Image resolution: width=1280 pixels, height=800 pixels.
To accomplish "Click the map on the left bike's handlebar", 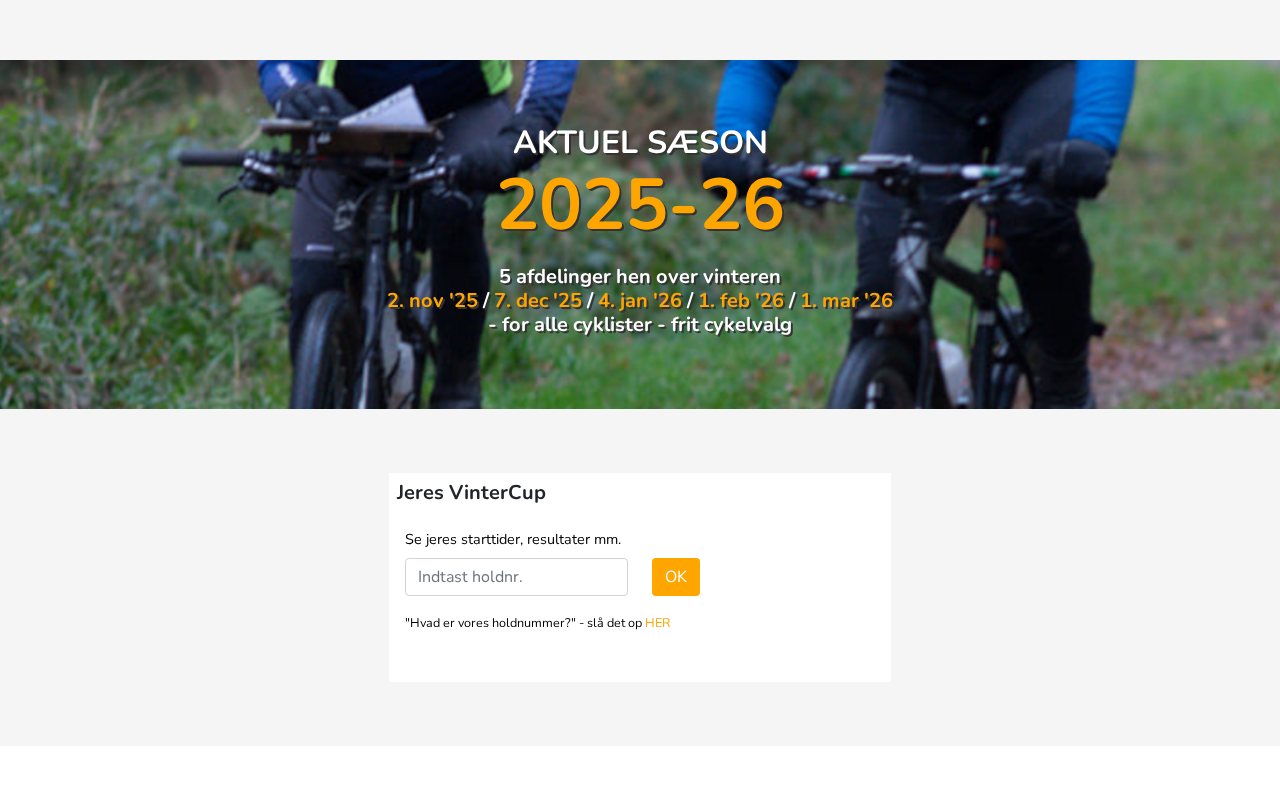I will pos(385,108).
